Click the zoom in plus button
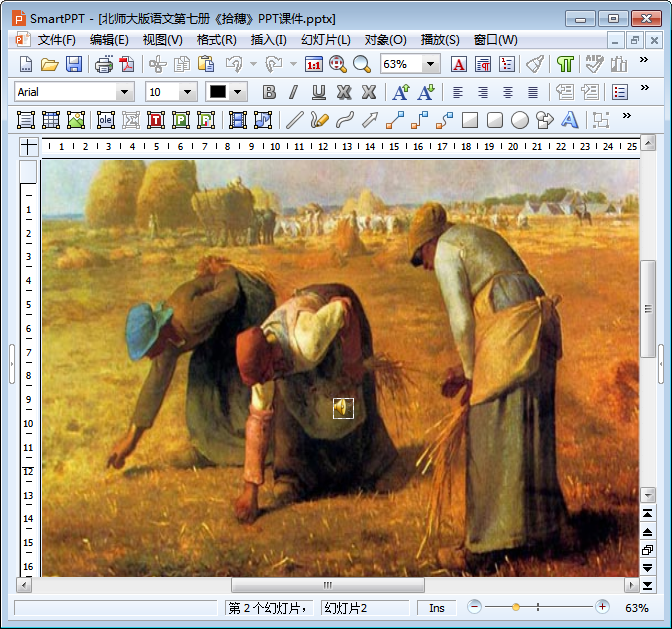Screen dimensions: 672x629 click(602, 607)
